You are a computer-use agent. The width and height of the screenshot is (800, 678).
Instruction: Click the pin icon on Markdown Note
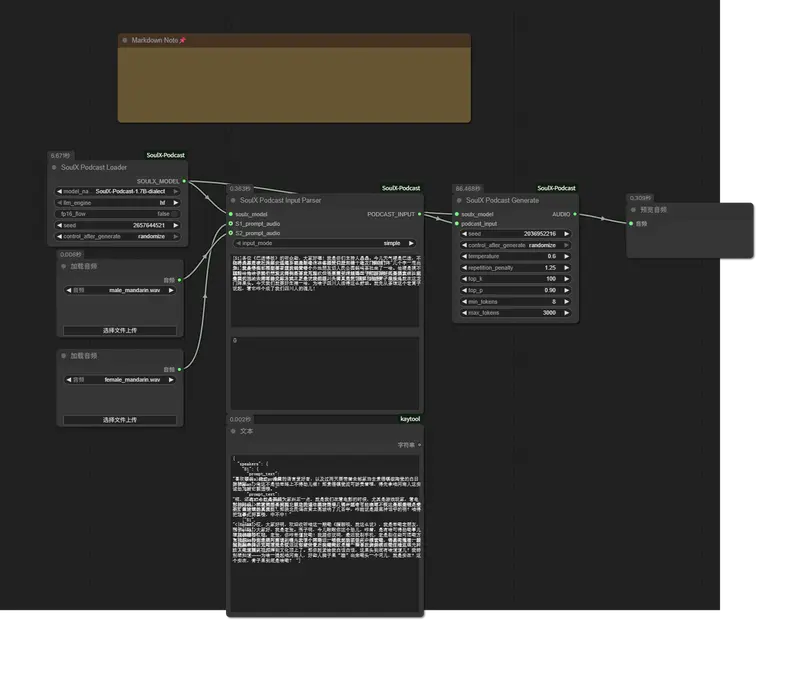pyautogui.click(x=182, y=41)
